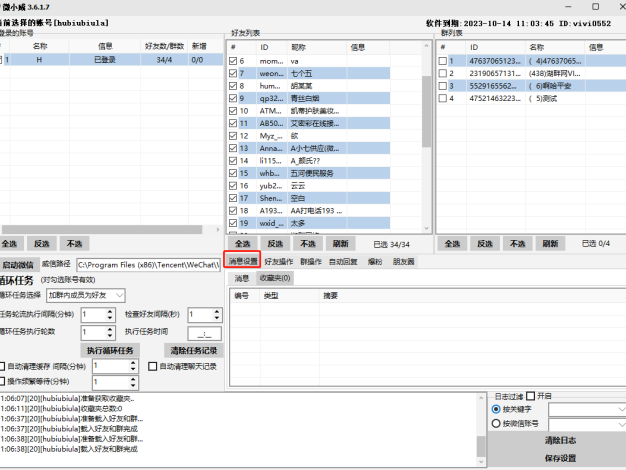
Task: Increase the 检查好友间隔 spinner value
Action: pyautogui.click(x=215, y=309)
